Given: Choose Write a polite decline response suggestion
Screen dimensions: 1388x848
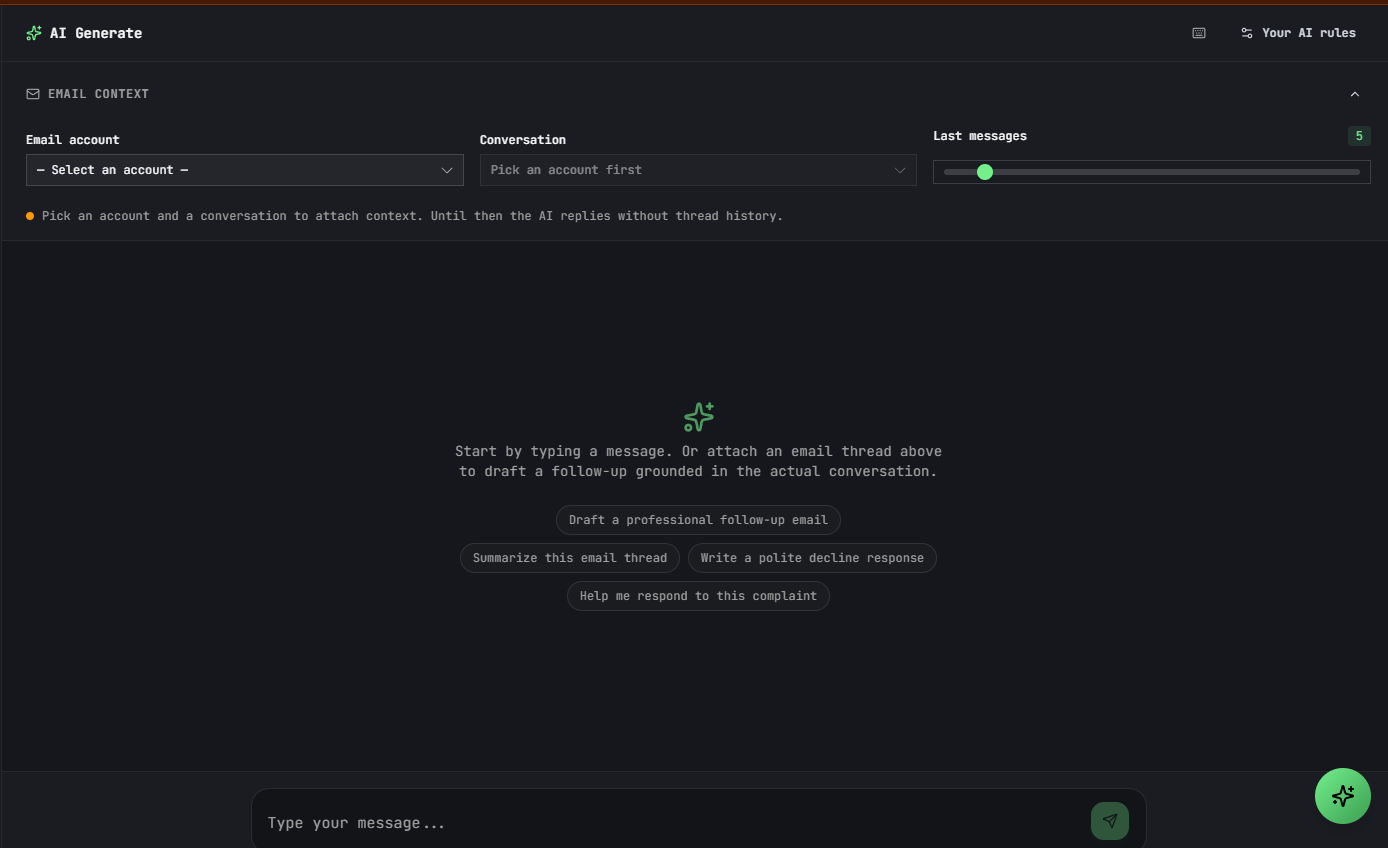Looking at the screenshot, I should tap(812, 558).
